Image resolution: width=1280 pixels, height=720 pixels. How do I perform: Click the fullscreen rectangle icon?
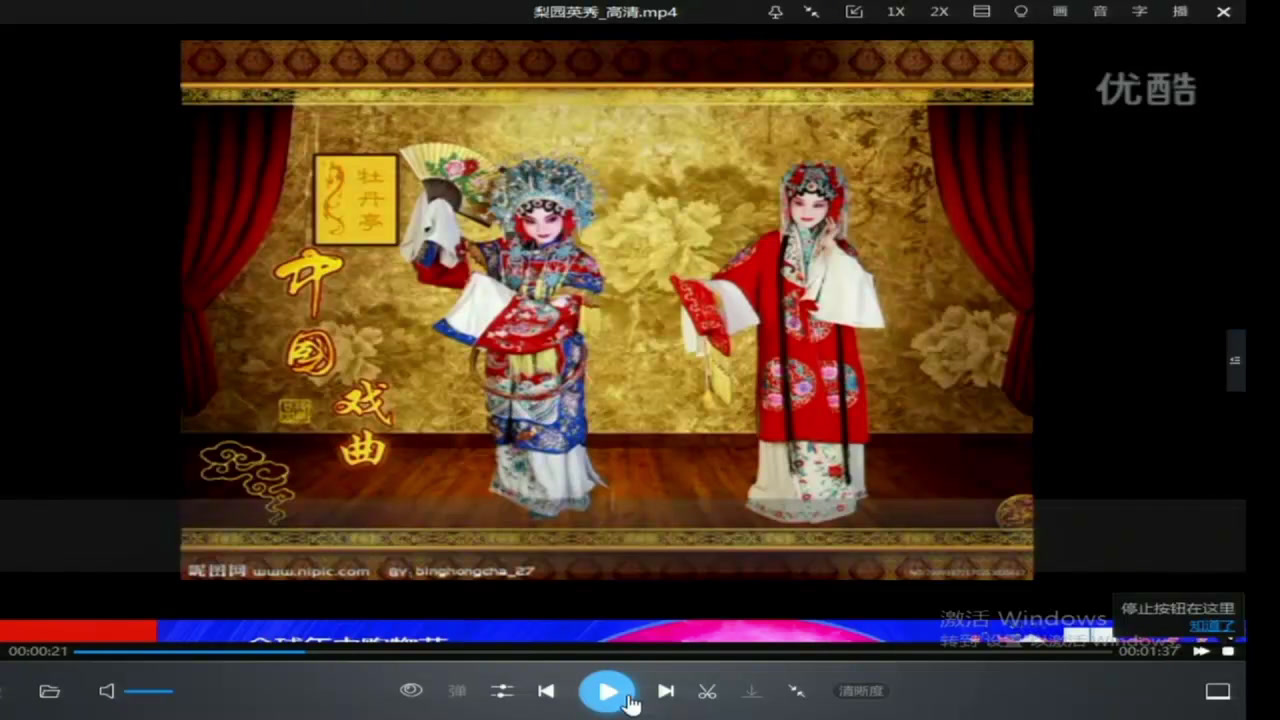coord(1217,691)
